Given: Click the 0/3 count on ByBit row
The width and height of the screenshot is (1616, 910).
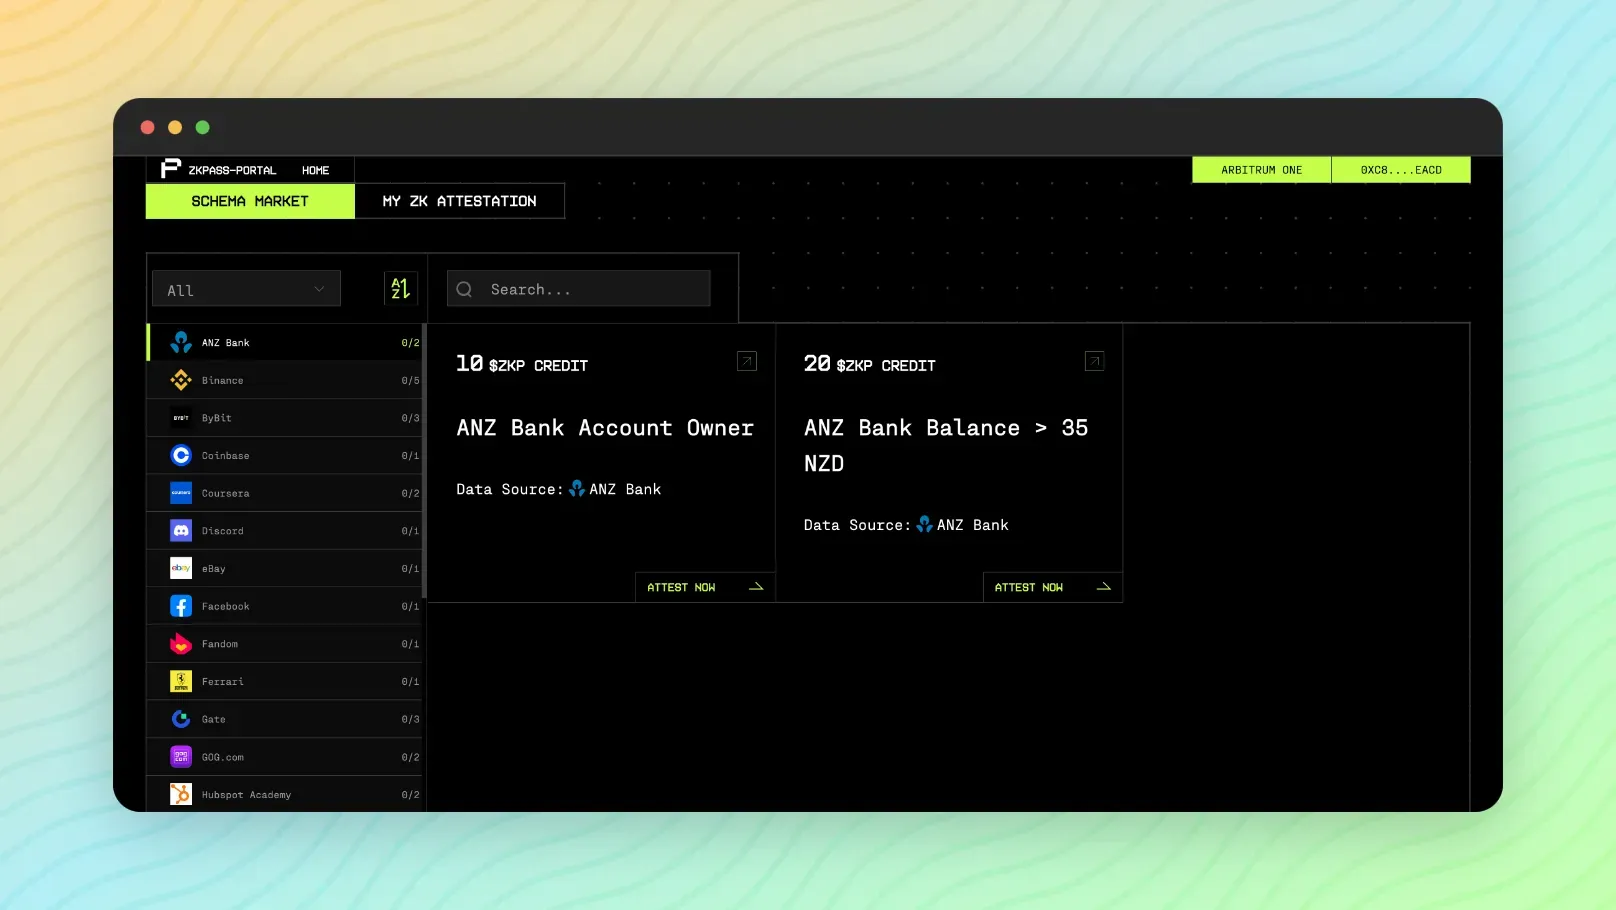Looking at the screenshot, I should pos(410,418).
